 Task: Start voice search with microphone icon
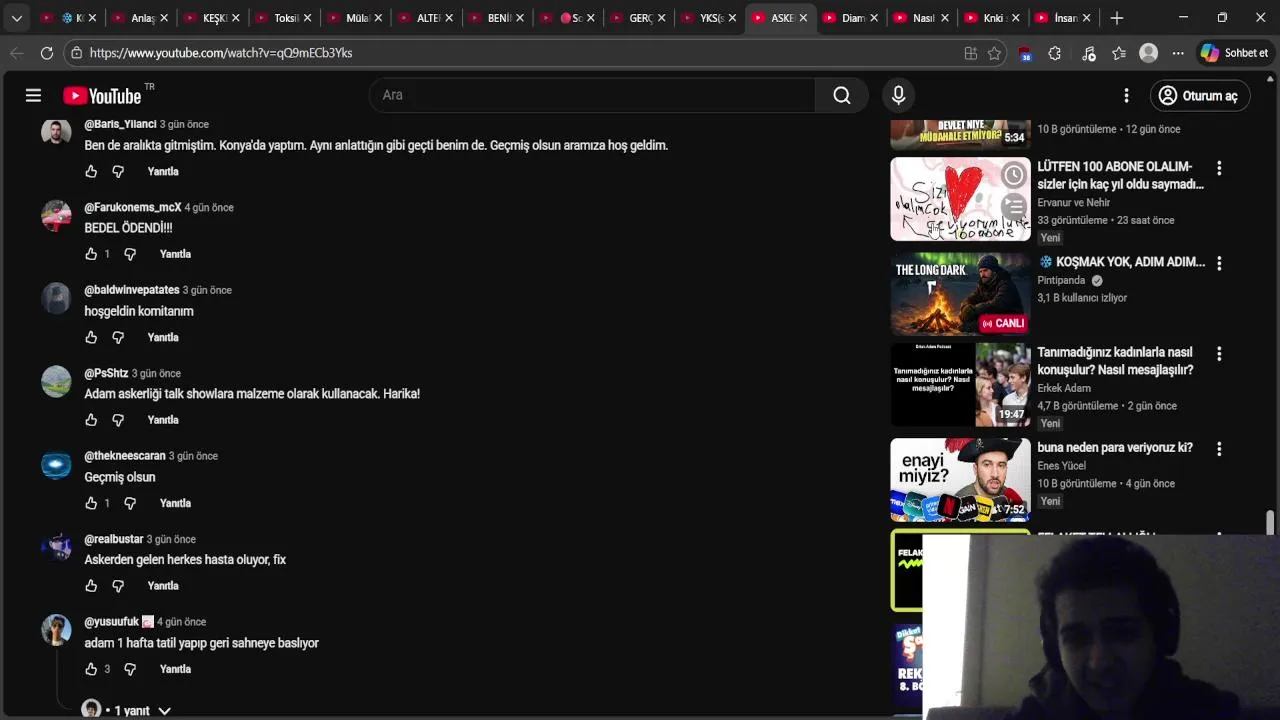point(898,95)
